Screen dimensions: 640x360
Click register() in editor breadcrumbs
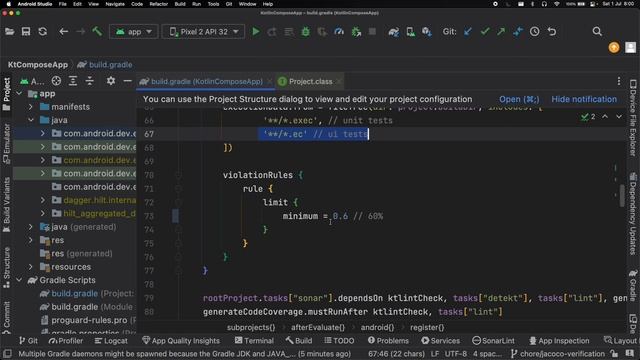[x=427, y=327]
